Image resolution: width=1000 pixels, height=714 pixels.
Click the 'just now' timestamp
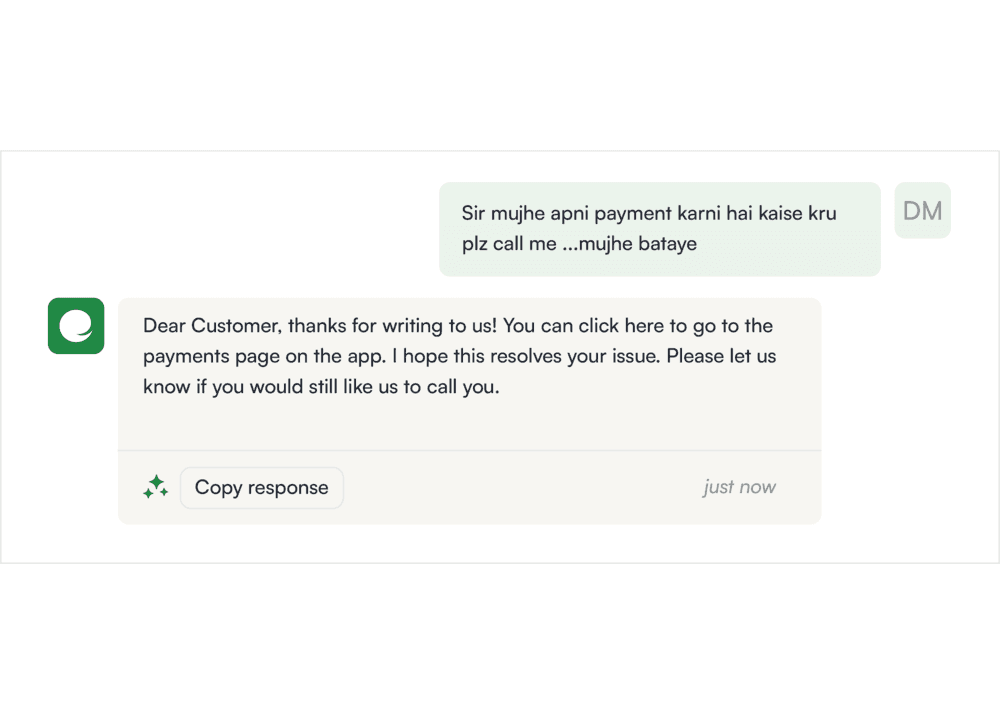click(739, 487)
